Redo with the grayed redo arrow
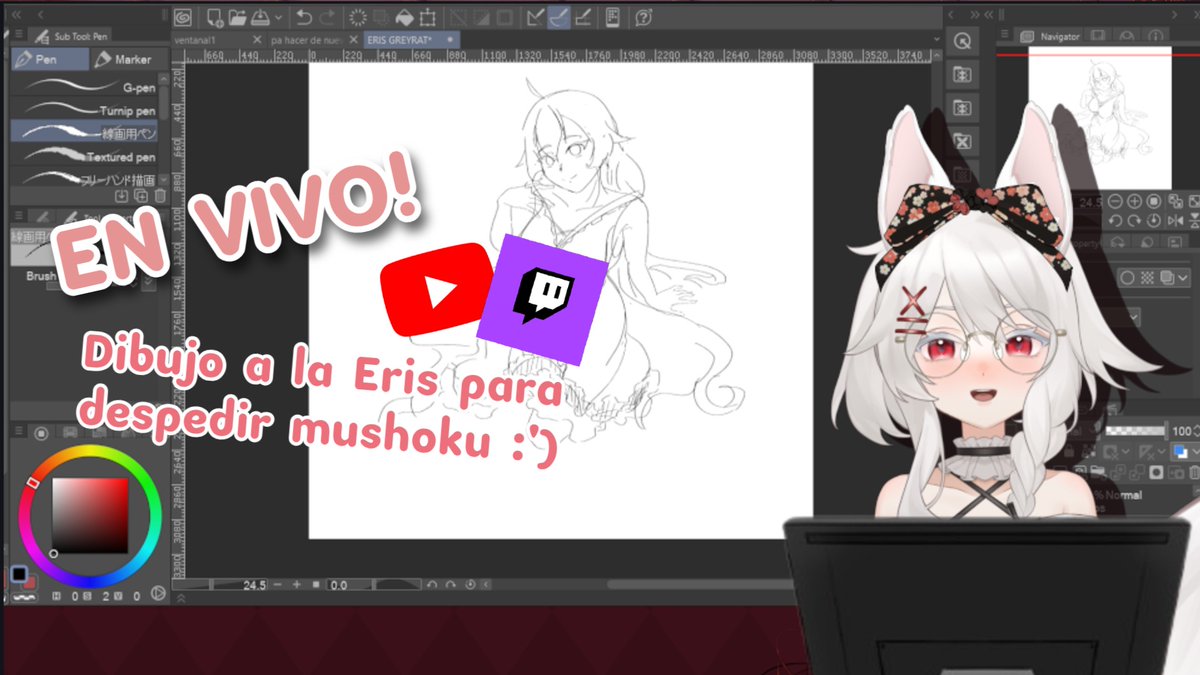Viewport: 1200px width, 675px height. pyautogui.click(x=326, y=17)
